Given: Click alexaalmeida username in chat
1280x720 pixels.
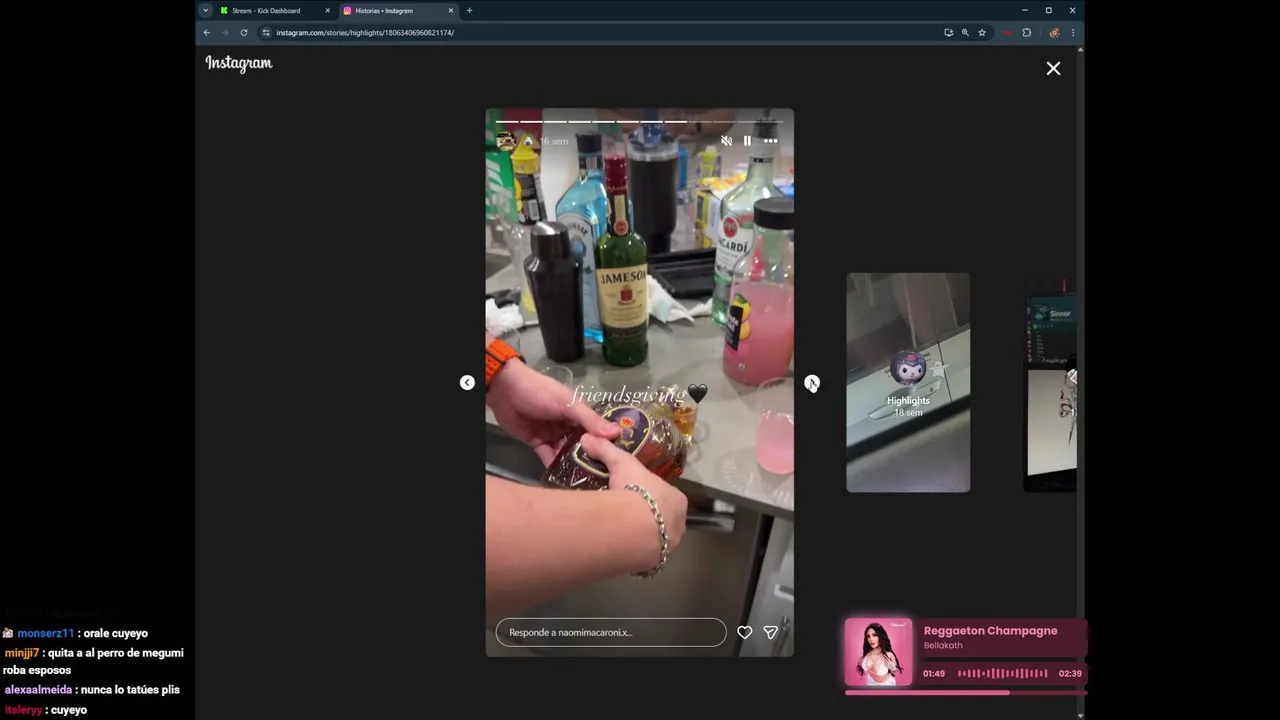Looking at the screenshot, I should click(38, 690).
